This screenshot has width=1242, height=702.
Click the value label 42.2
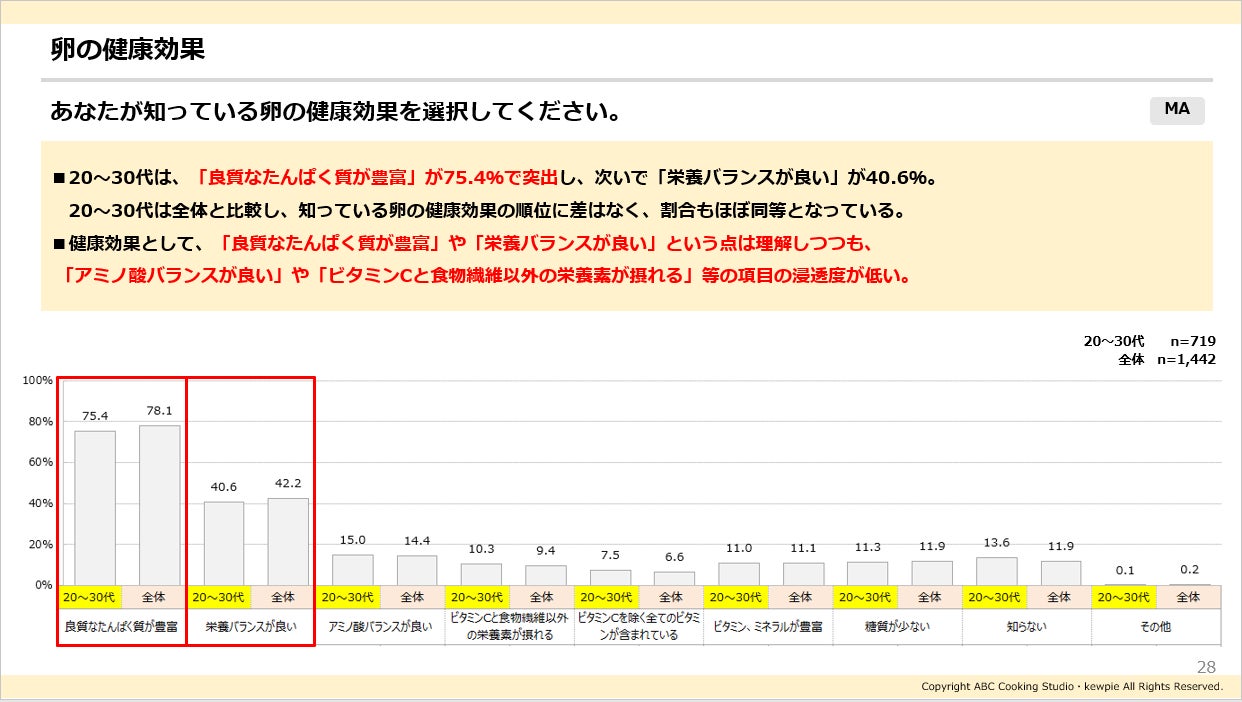289,484
